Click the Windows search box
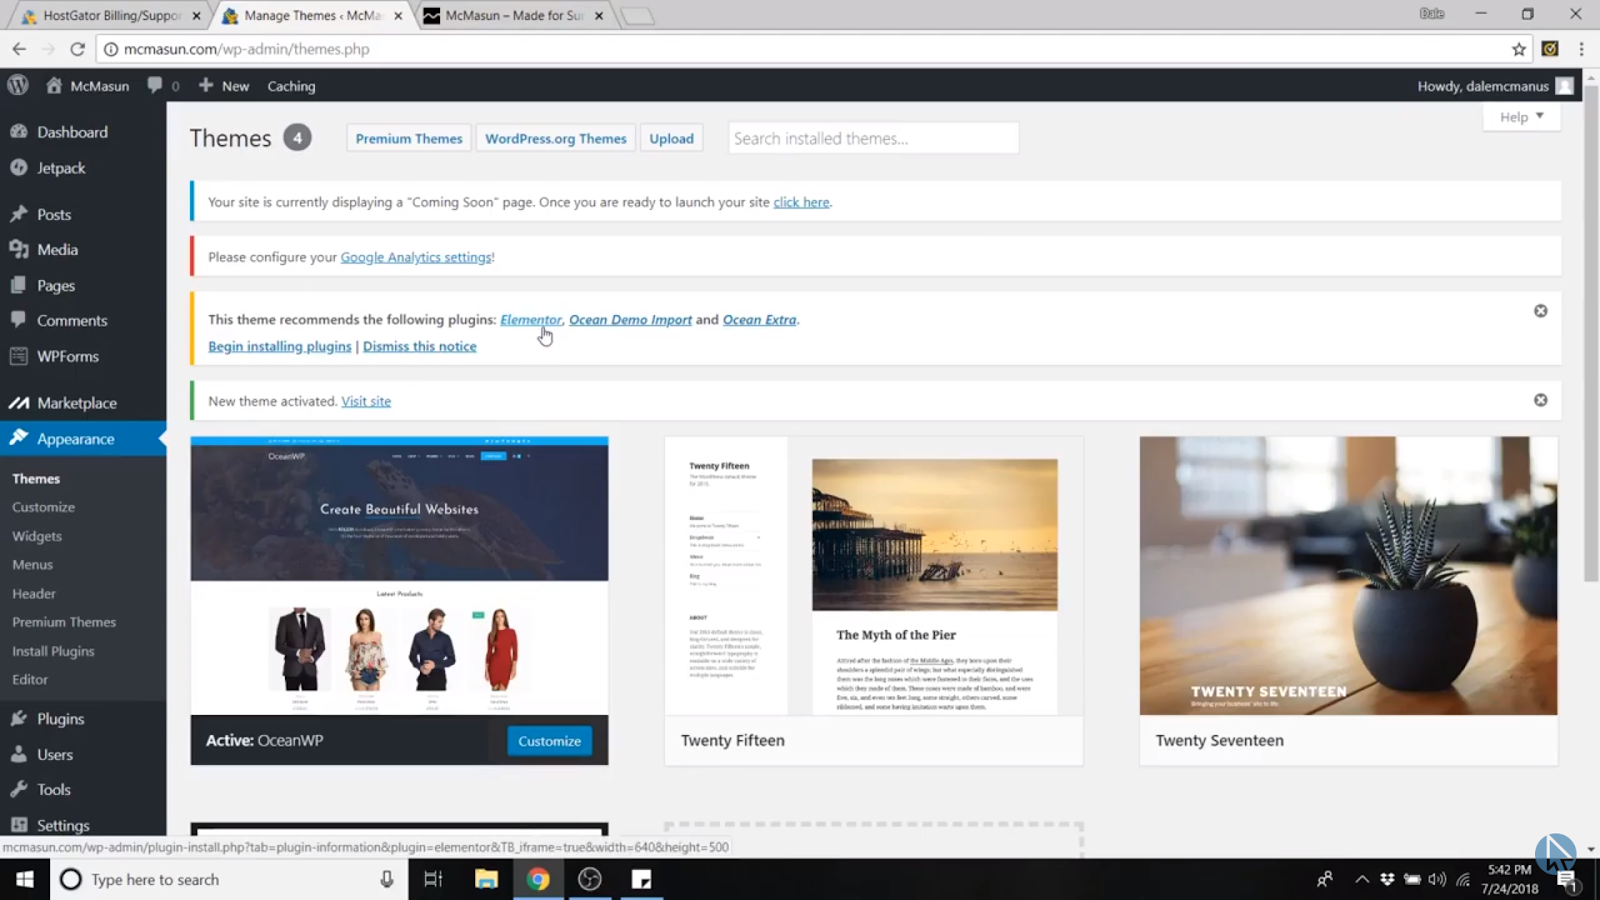 click(230, 880)
